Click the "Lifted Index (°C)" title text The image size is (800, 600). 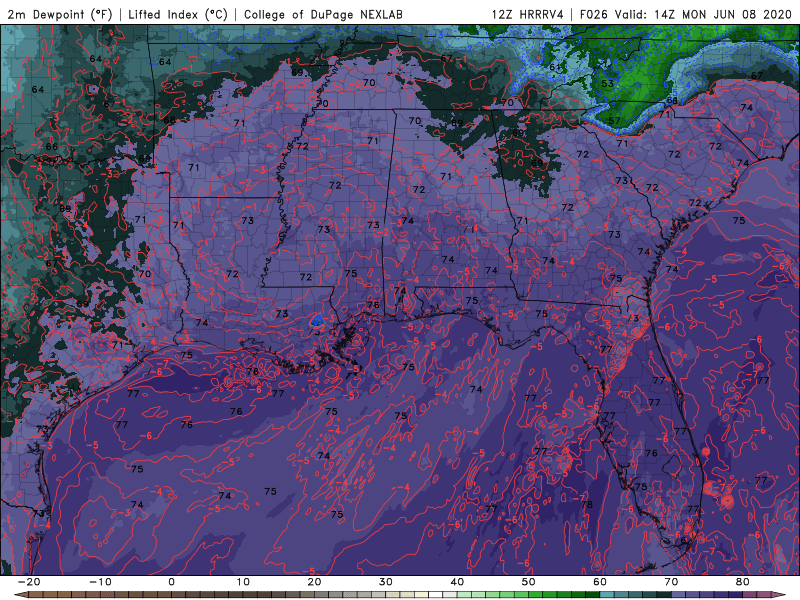(178, 14)
